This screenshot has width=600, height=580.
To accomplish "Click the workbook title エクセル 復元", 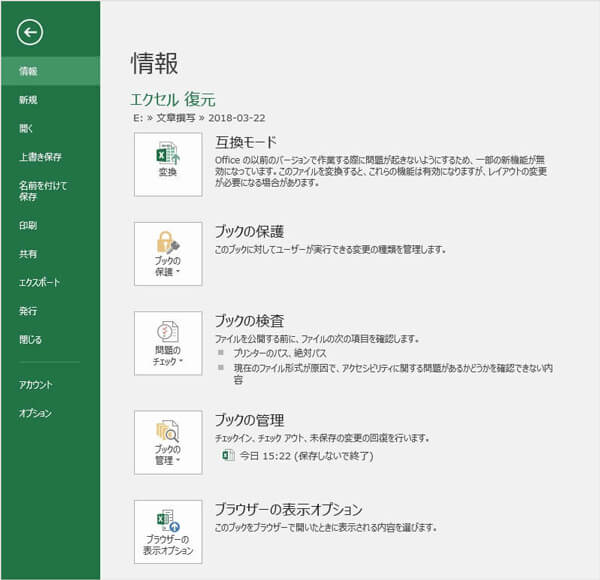I will click(x=173, y=99).
